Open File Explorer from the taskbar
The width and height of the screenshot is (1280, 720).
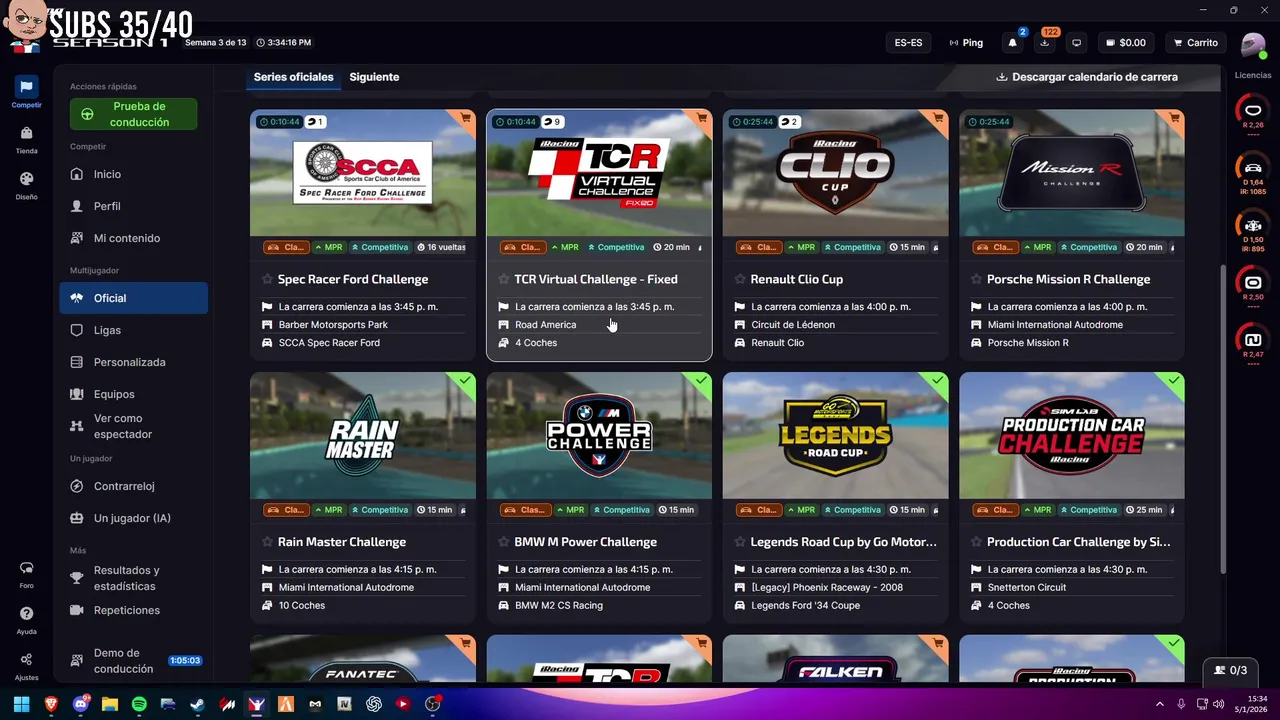(x=110, y=704)
